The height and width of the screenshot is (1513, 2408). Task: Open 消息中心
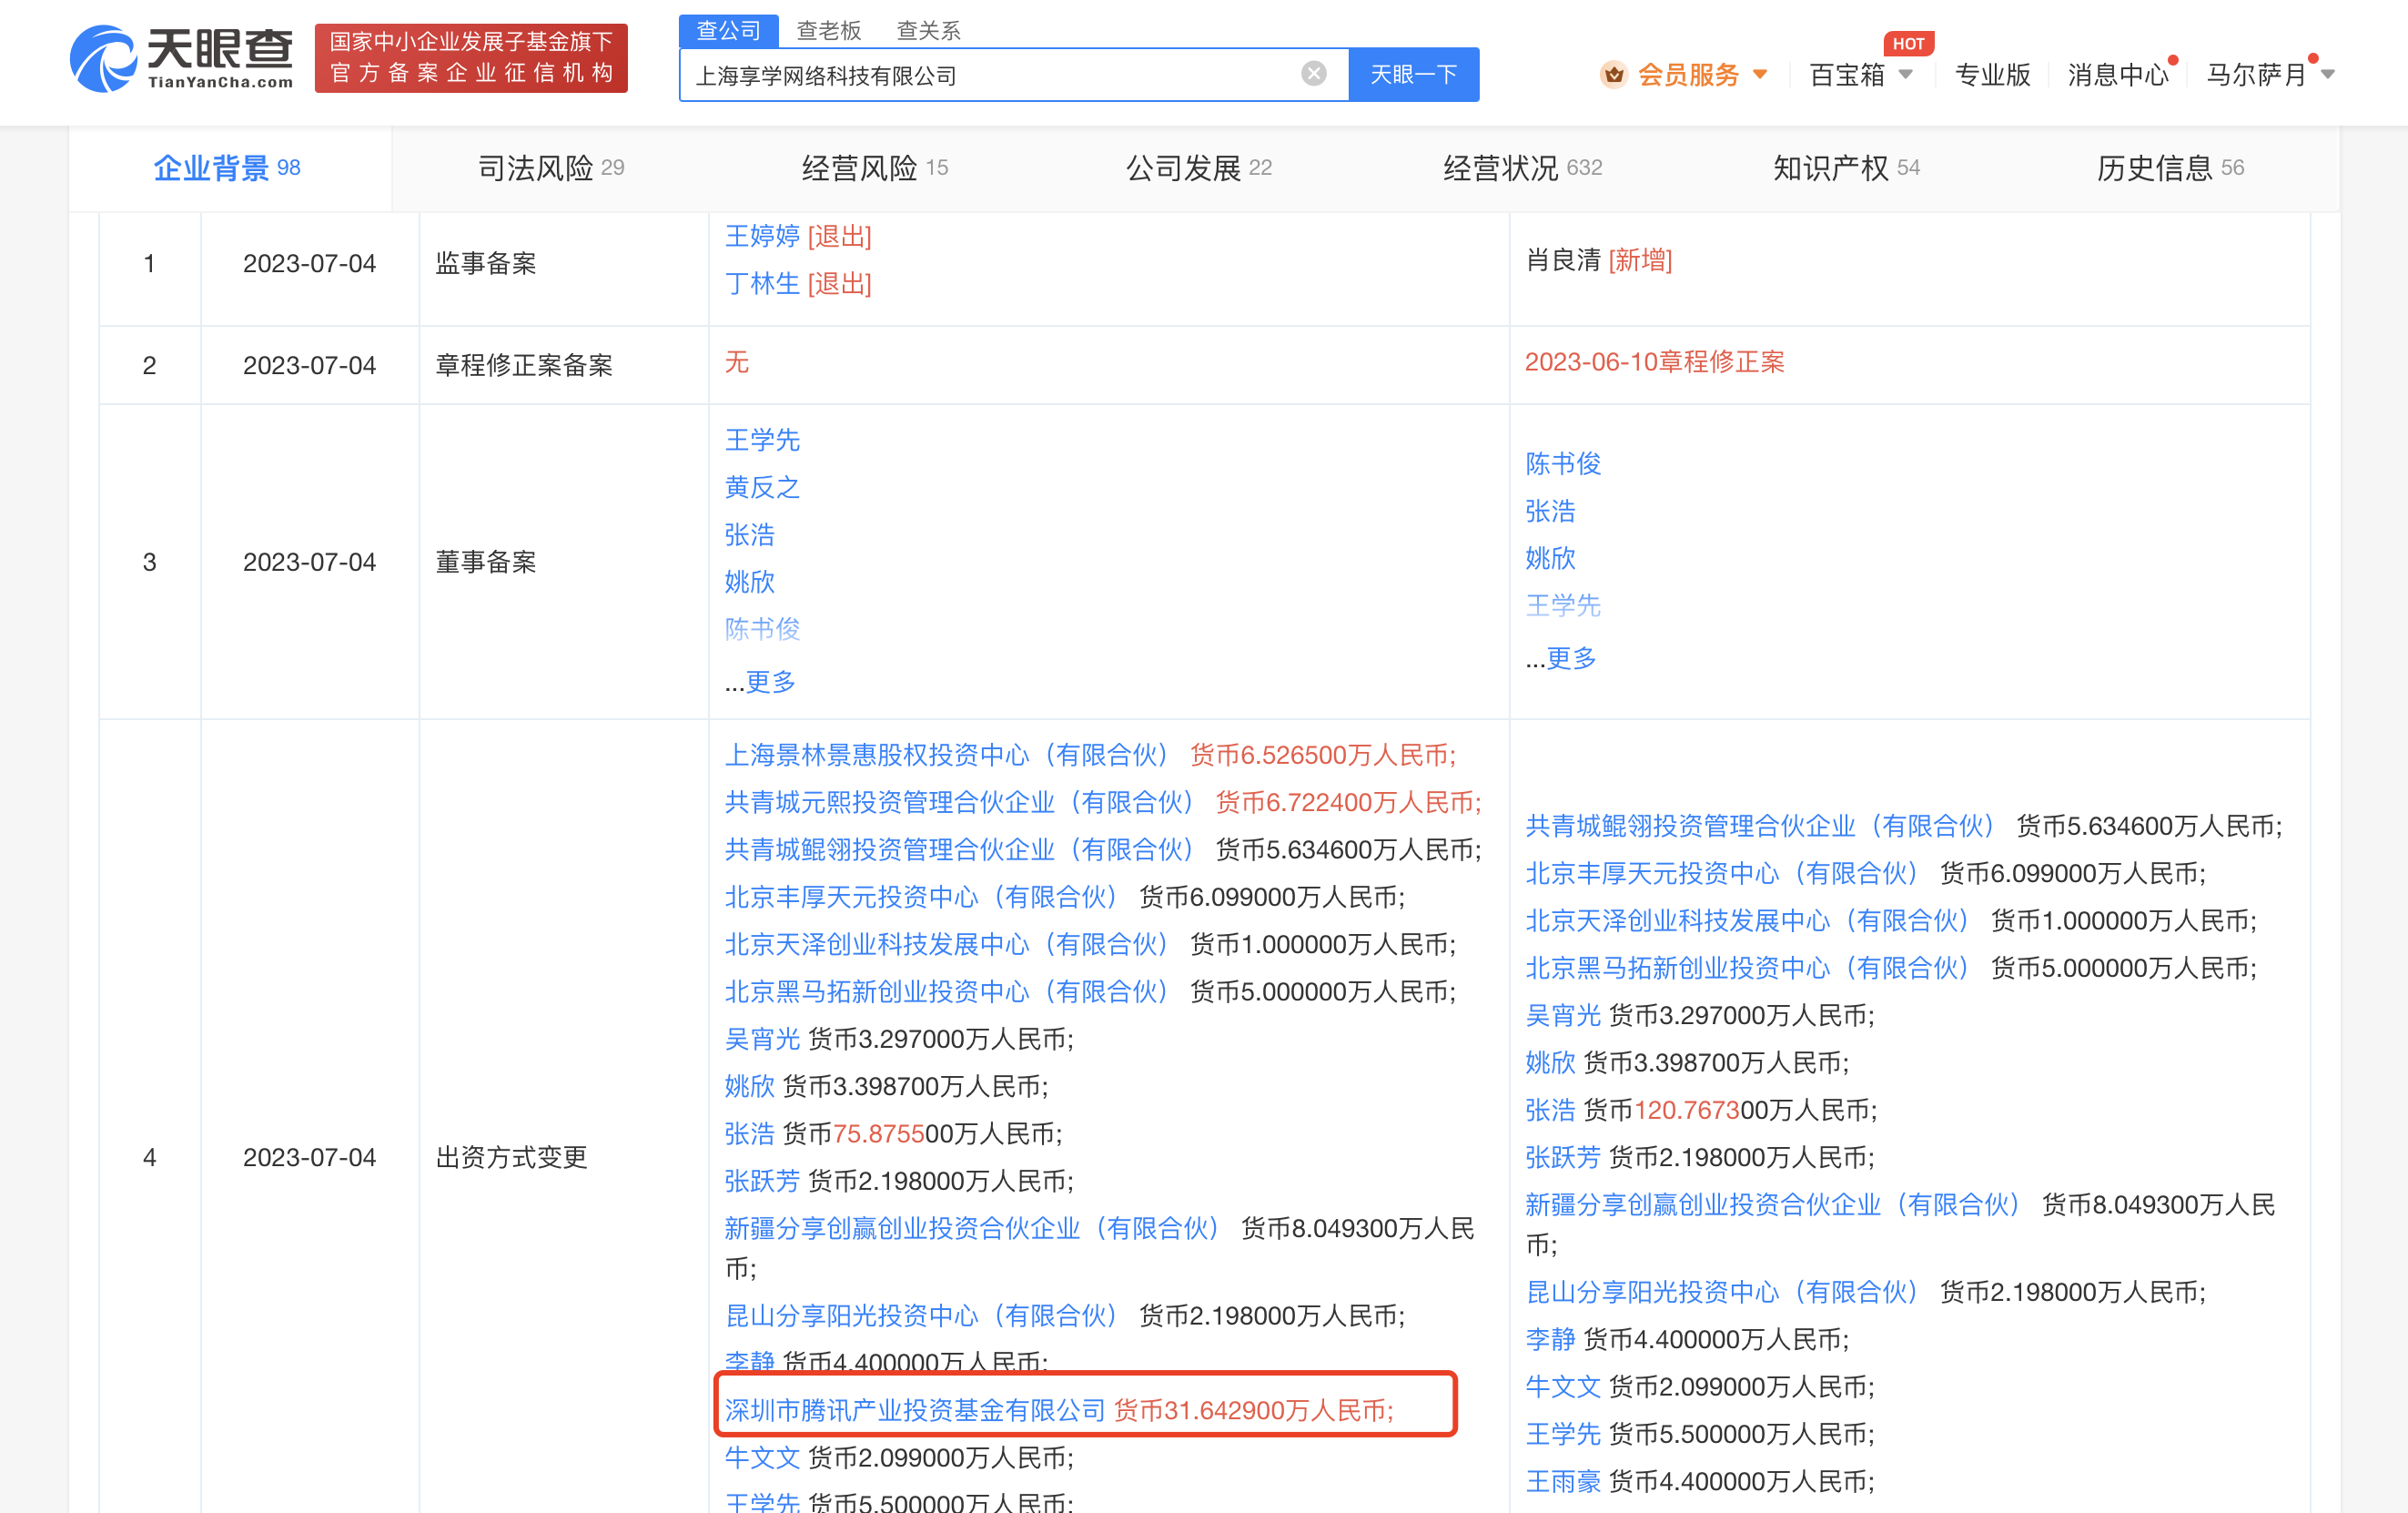tap(2117, 74)
